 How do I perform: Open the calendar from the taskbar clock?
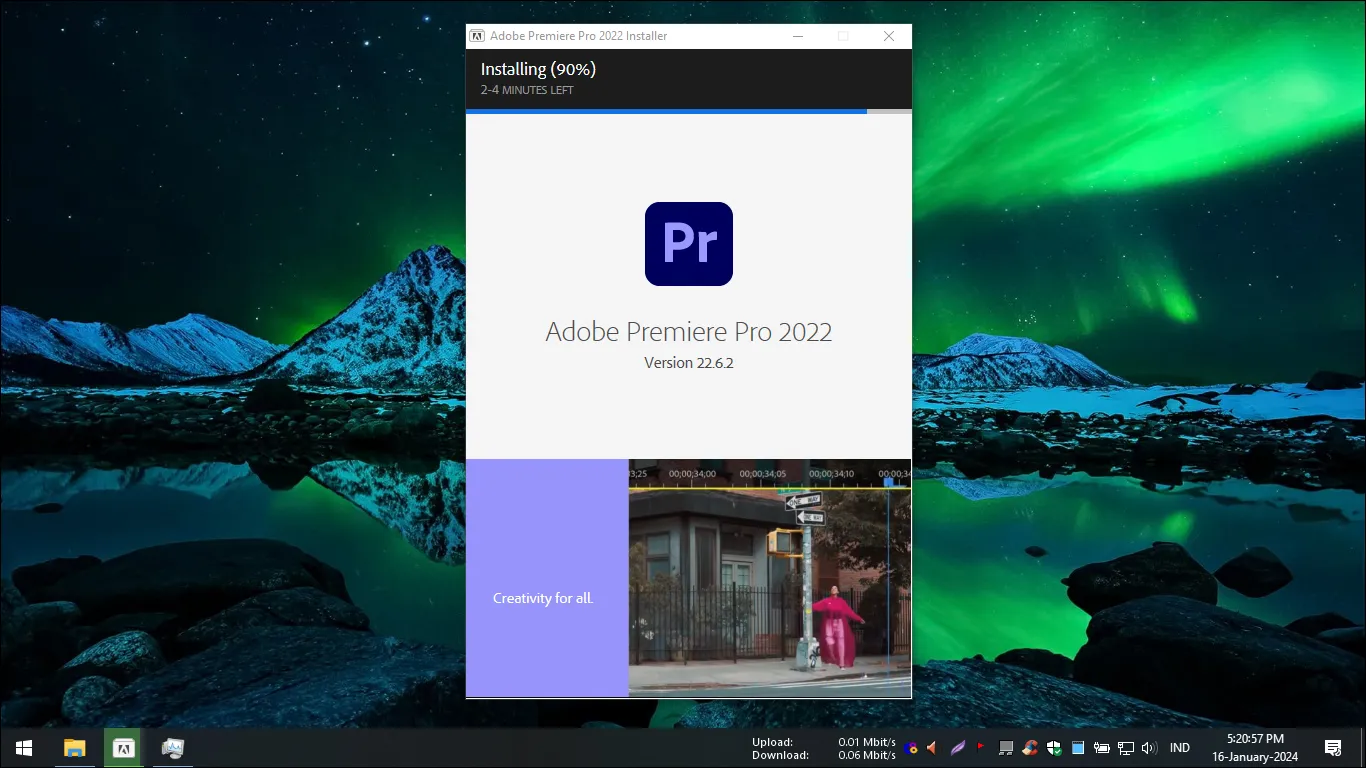point(1255,747)
